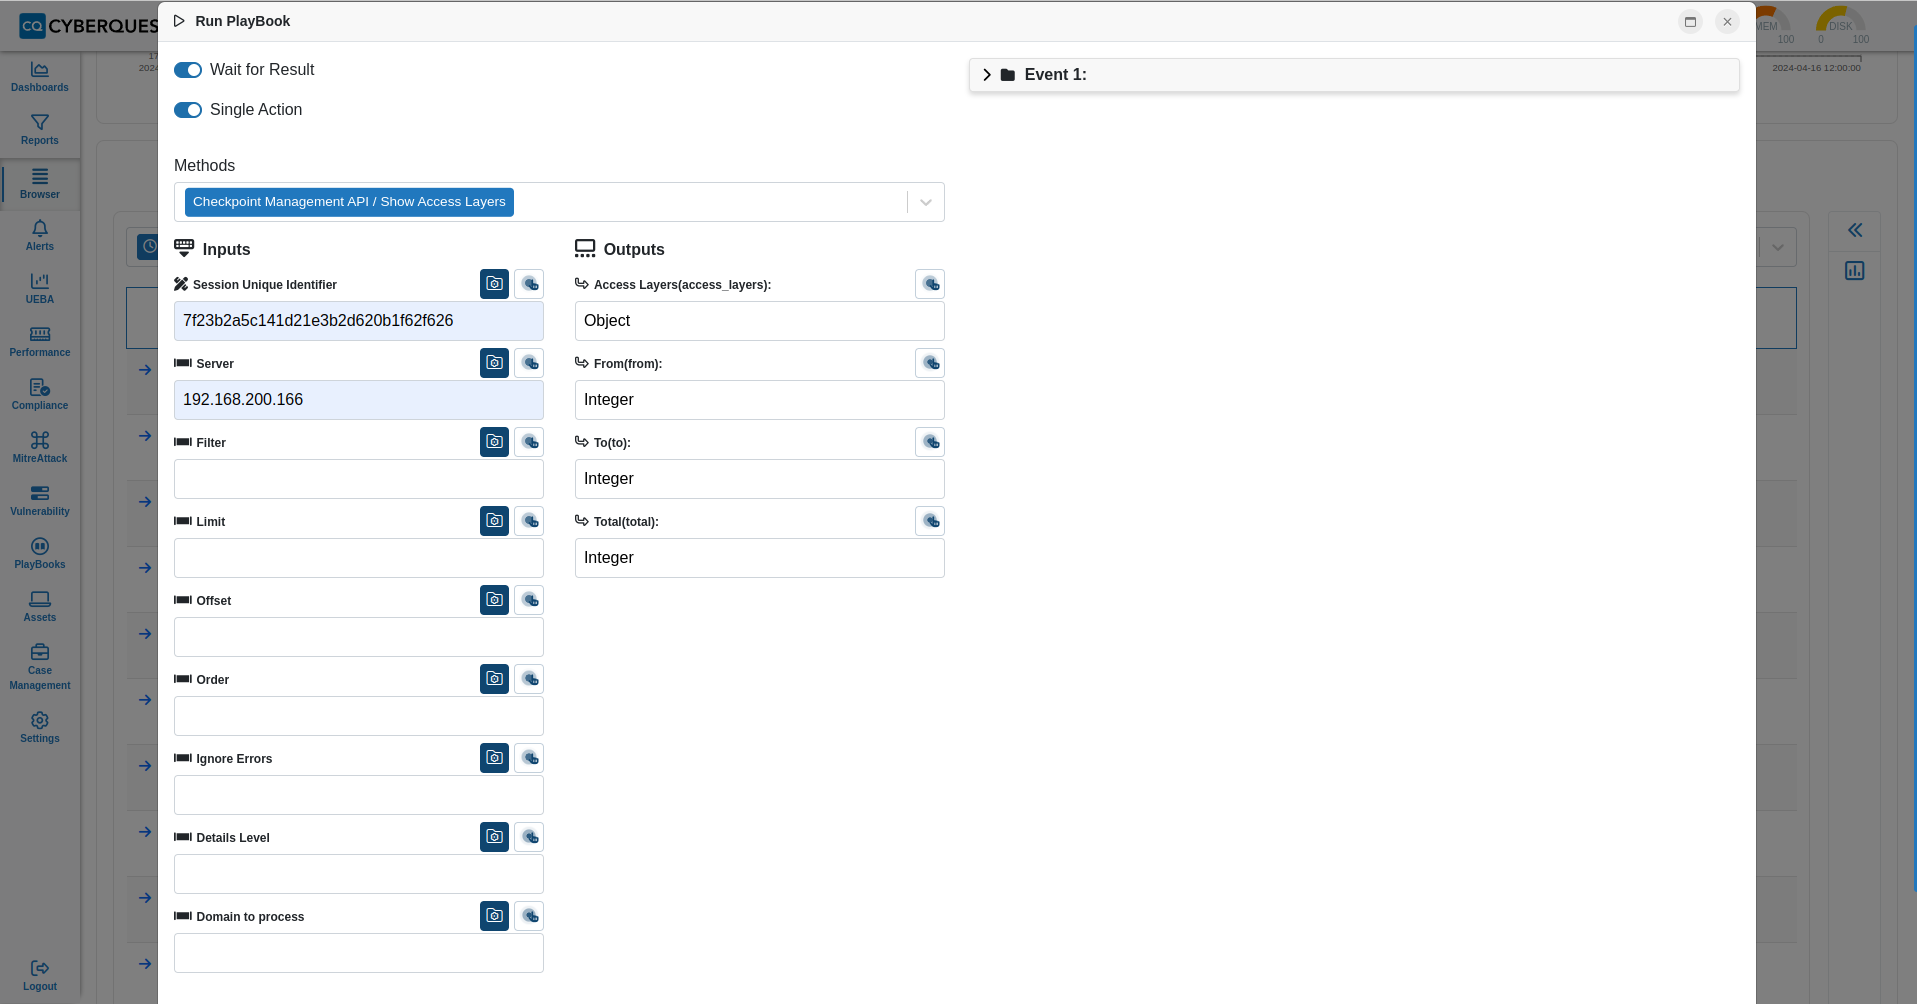Focus the Limit input field
This screenshot has height=1004, width=1917.
(x=359, y=558)
